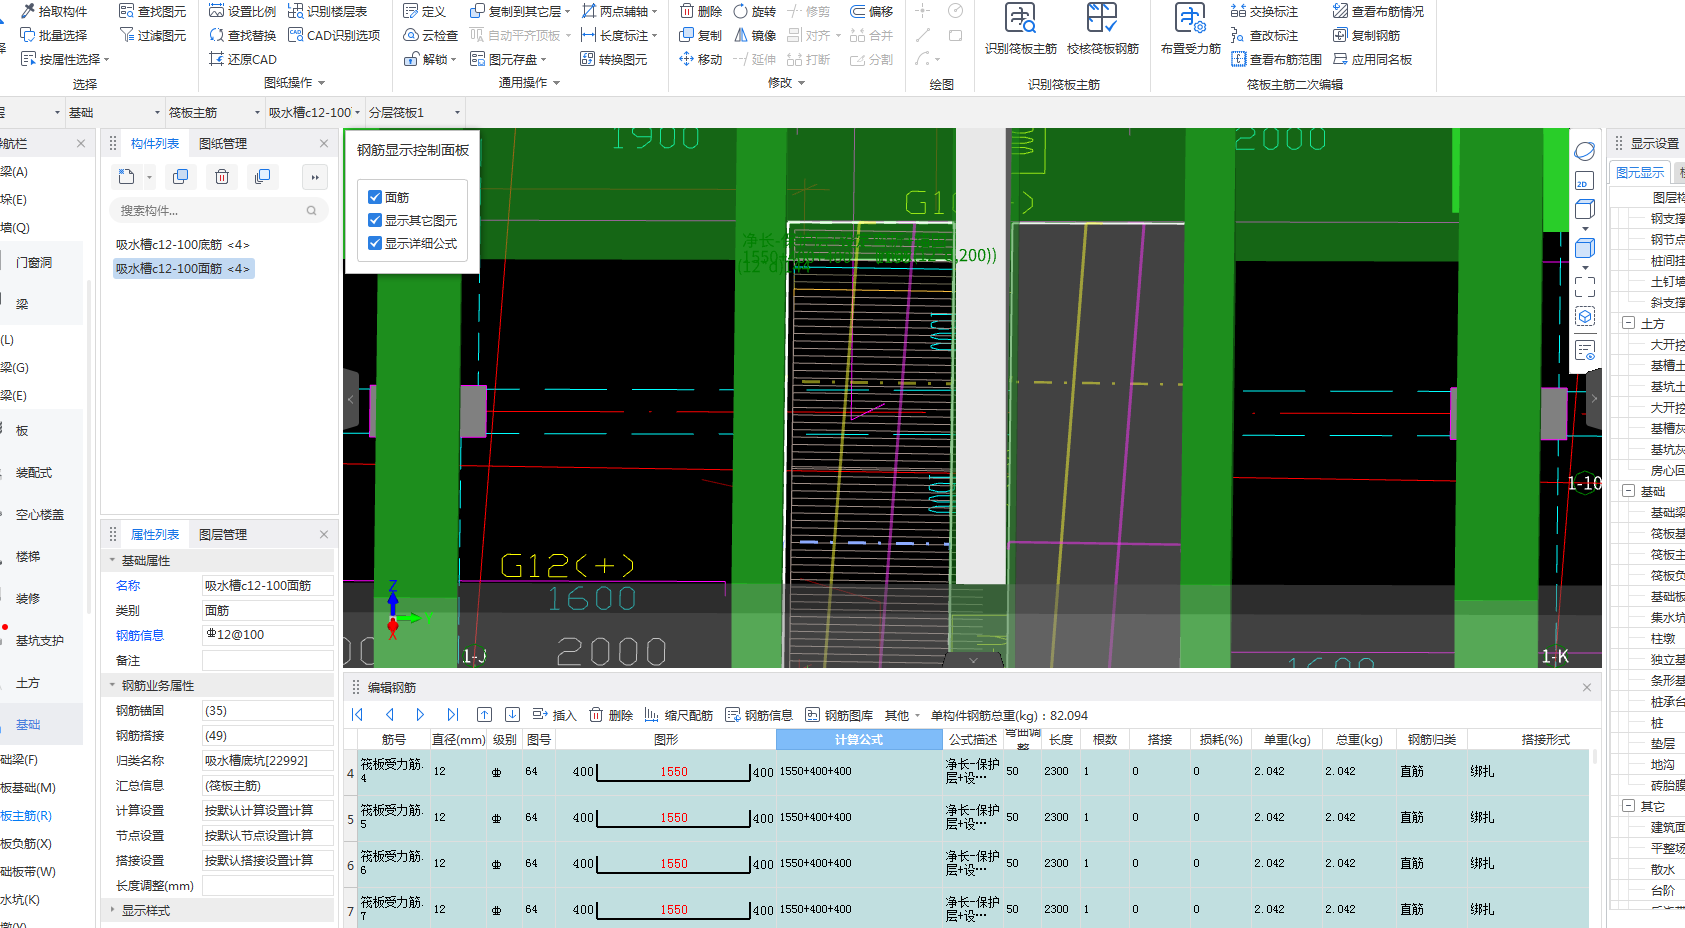Click the 备注 remark field
Image resolution: width=1685 pixels, height=928 pixels.
click(268, 660)
